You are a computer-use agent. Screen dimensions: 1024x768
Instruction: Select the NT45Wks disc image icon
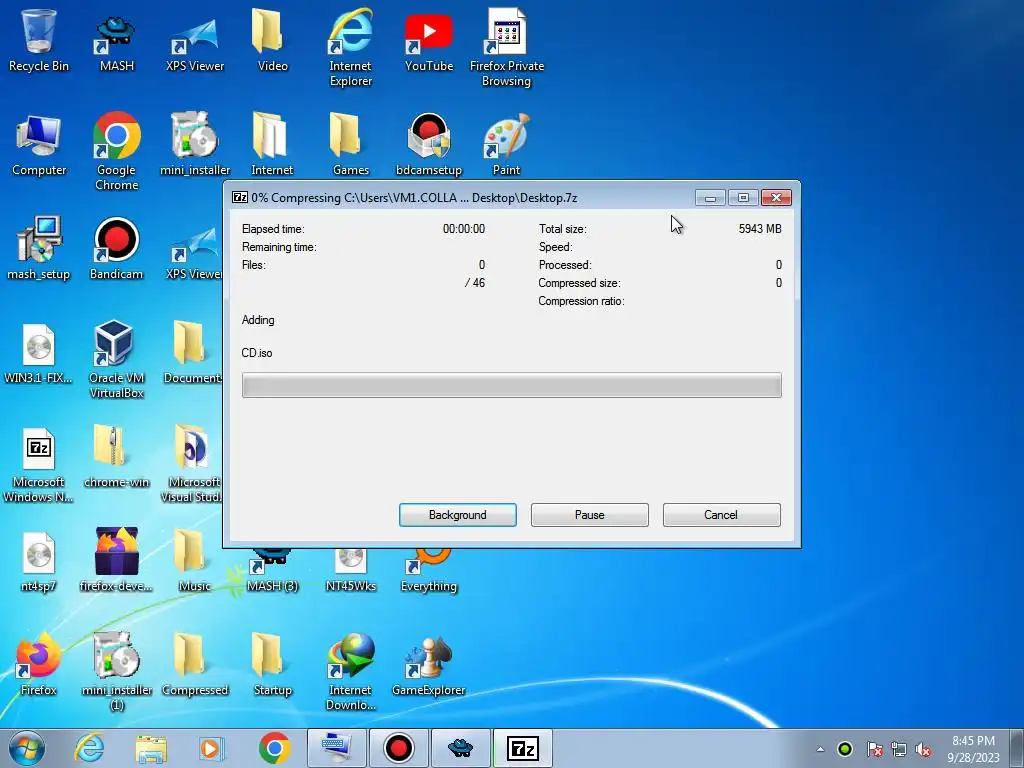tap(351, 571)
